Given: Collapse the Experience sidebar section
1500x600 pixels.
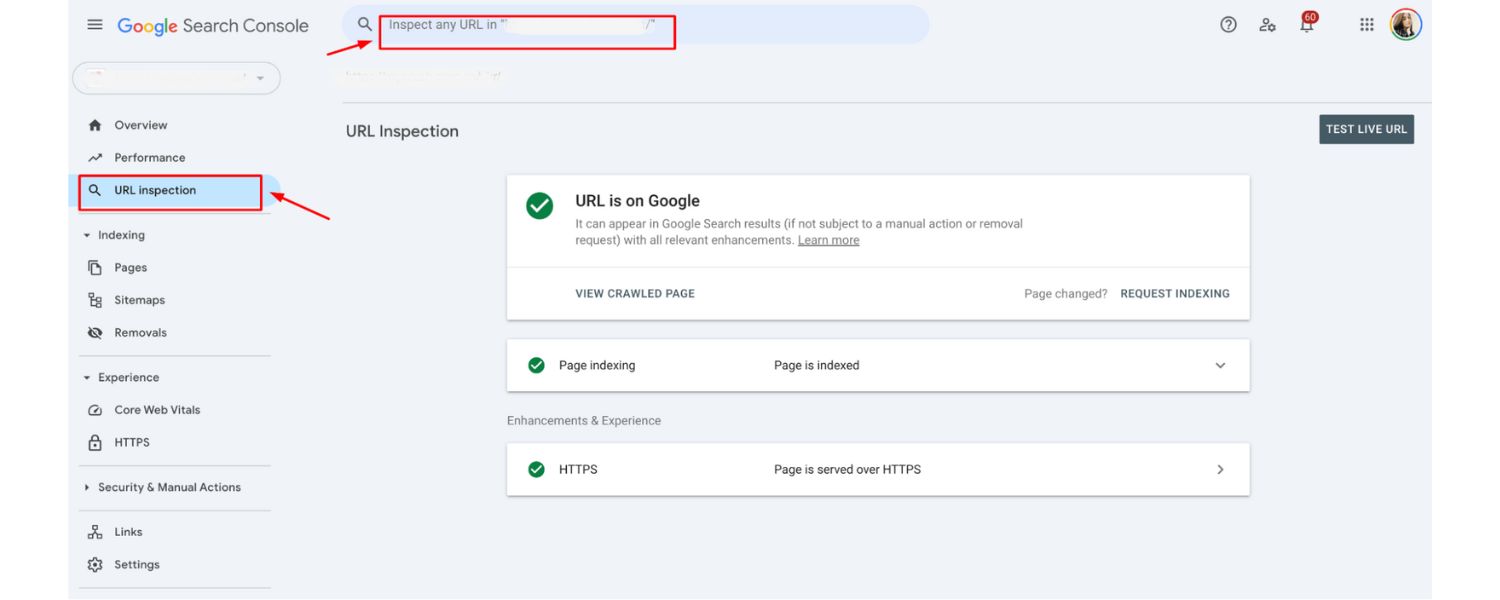Looking at the screenshot, I should (x=88, y=378).
